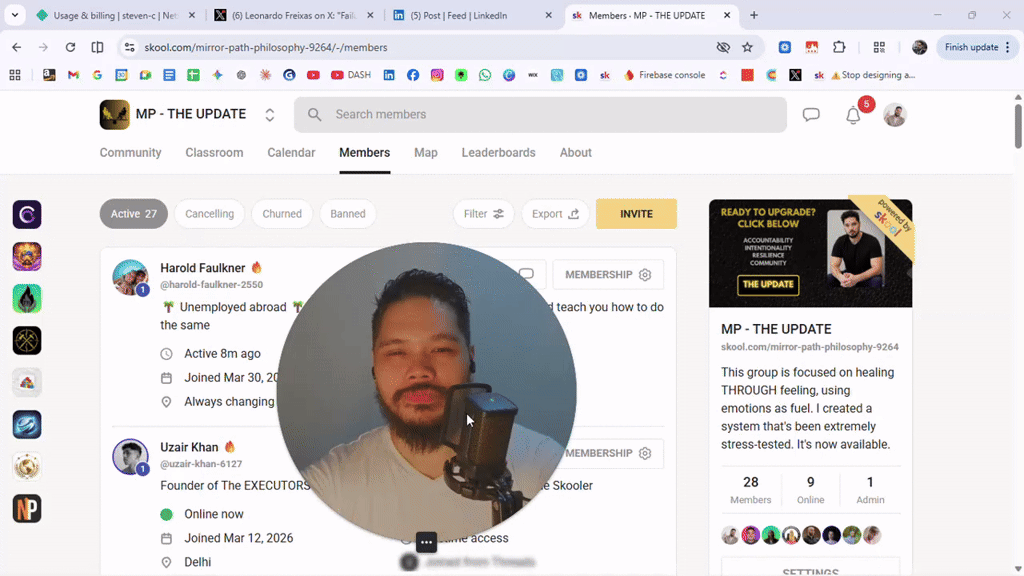1024x576 pixels.
Task: Open the Chrome extensions puzzle icon
Action: (839, 47)
